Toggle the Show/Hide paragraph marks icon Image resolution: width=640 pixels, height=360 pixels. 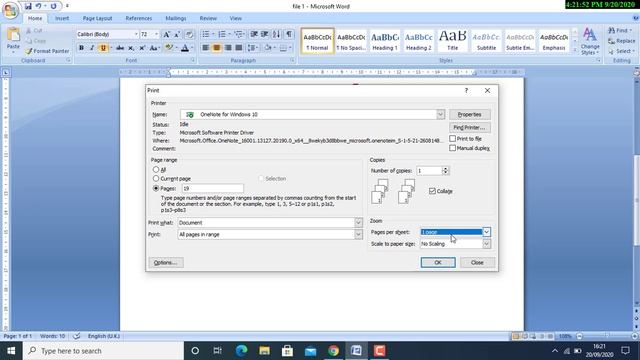(289, 34)
